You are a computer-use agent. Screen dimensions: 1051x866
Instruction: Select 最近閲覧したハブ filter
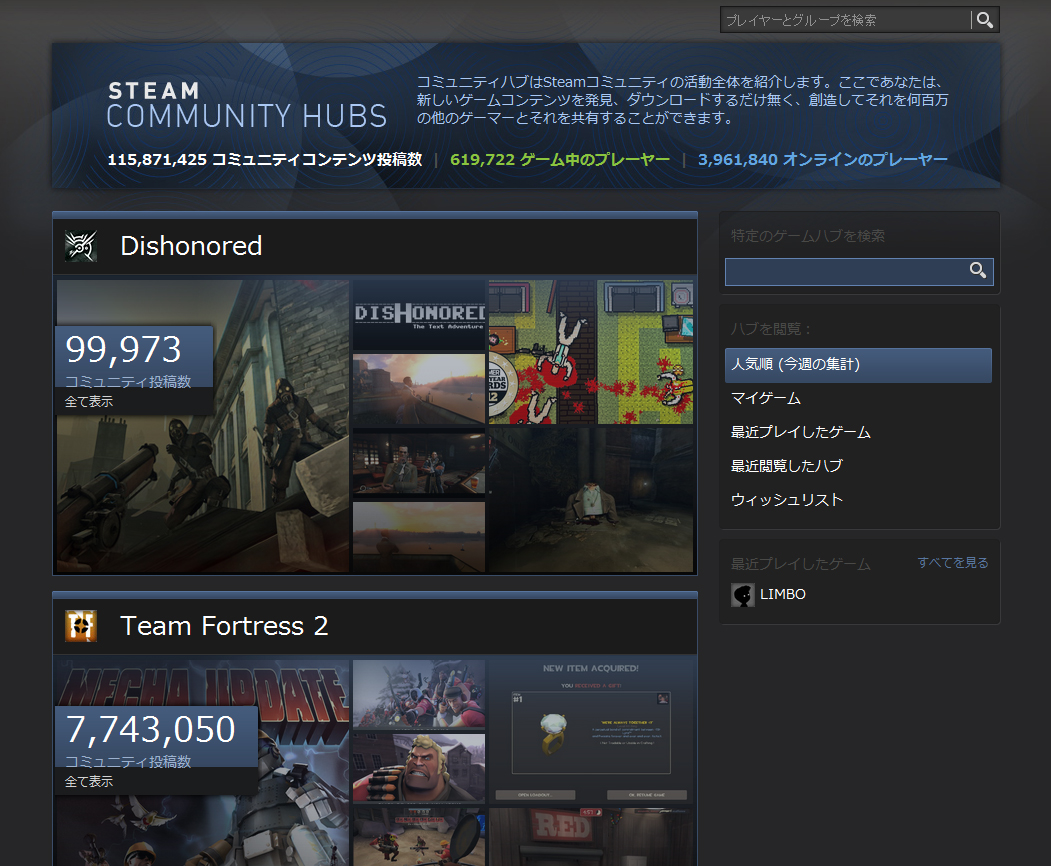(x=858, y=466)
